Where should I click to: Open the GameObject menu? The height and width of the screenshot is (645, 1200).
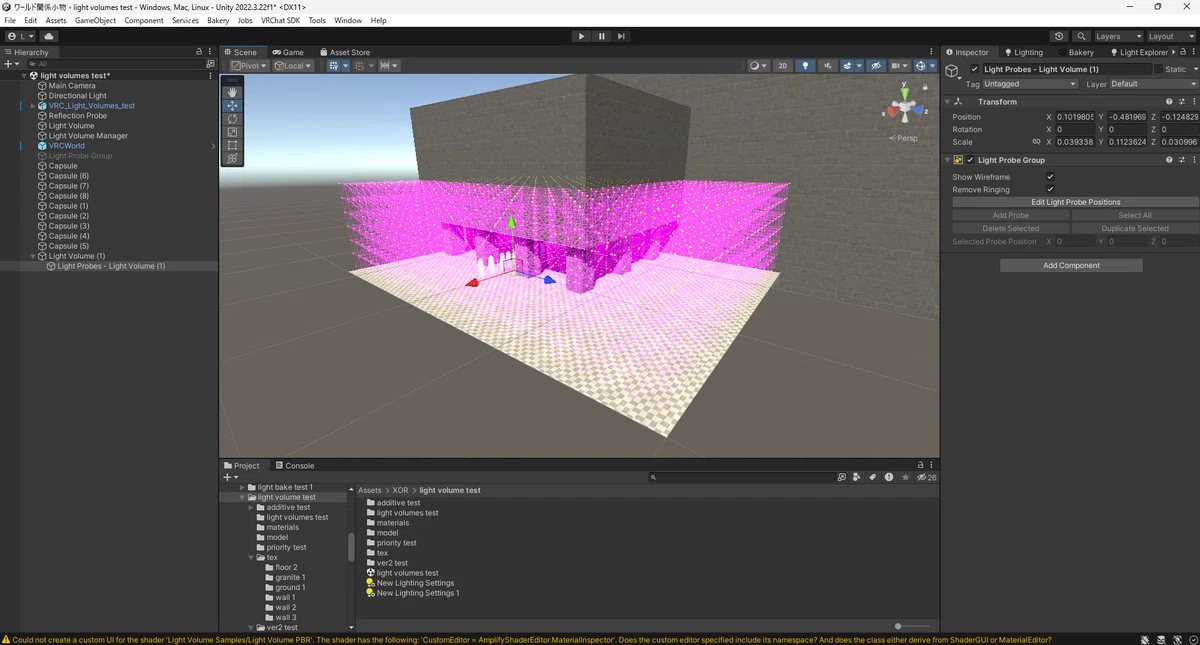click(x=95, y=20)
